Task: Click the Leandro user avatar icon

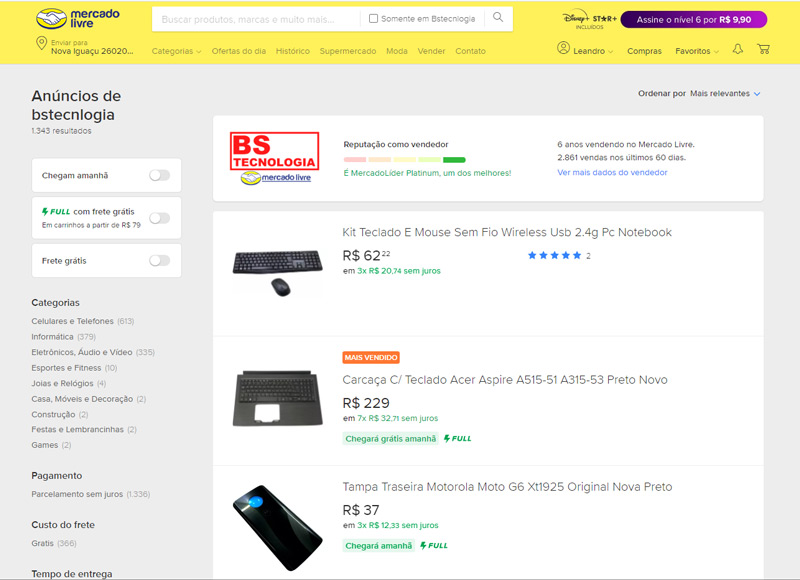Action: click(563, 48)
